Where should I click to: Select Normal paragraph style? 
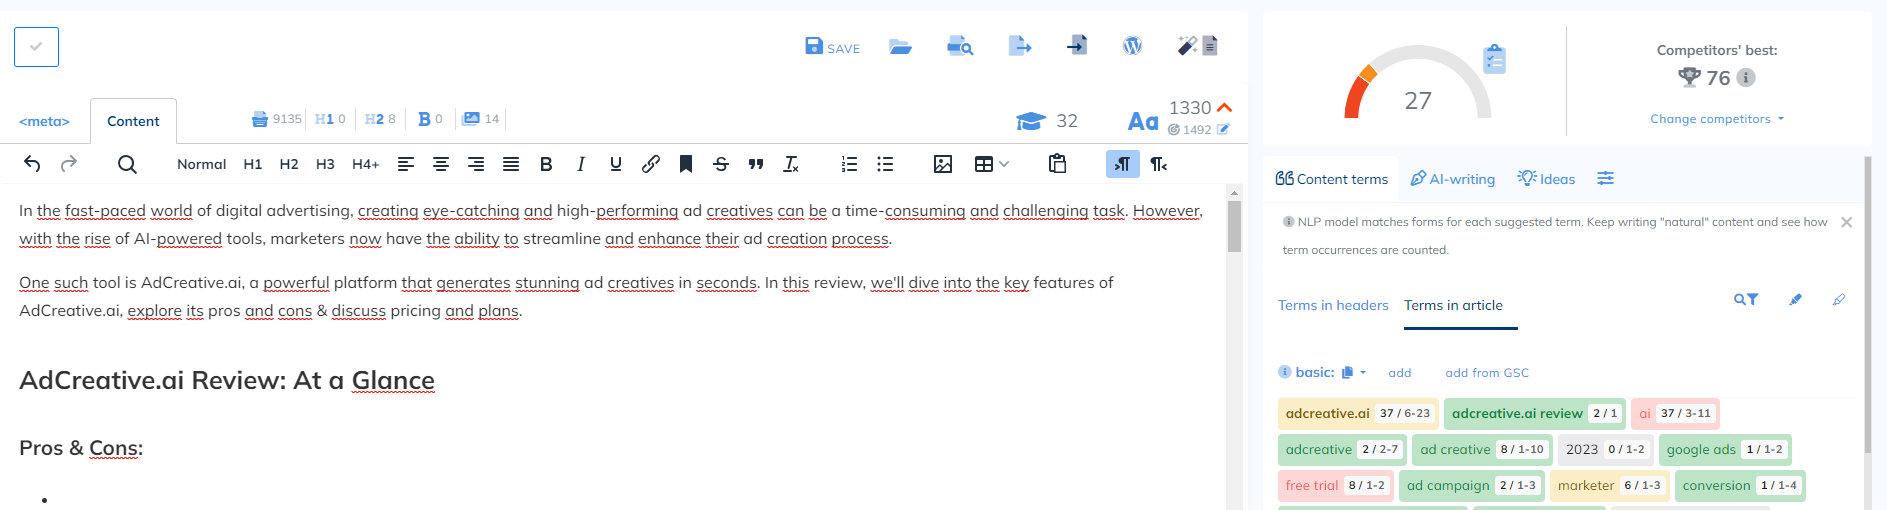201,164
